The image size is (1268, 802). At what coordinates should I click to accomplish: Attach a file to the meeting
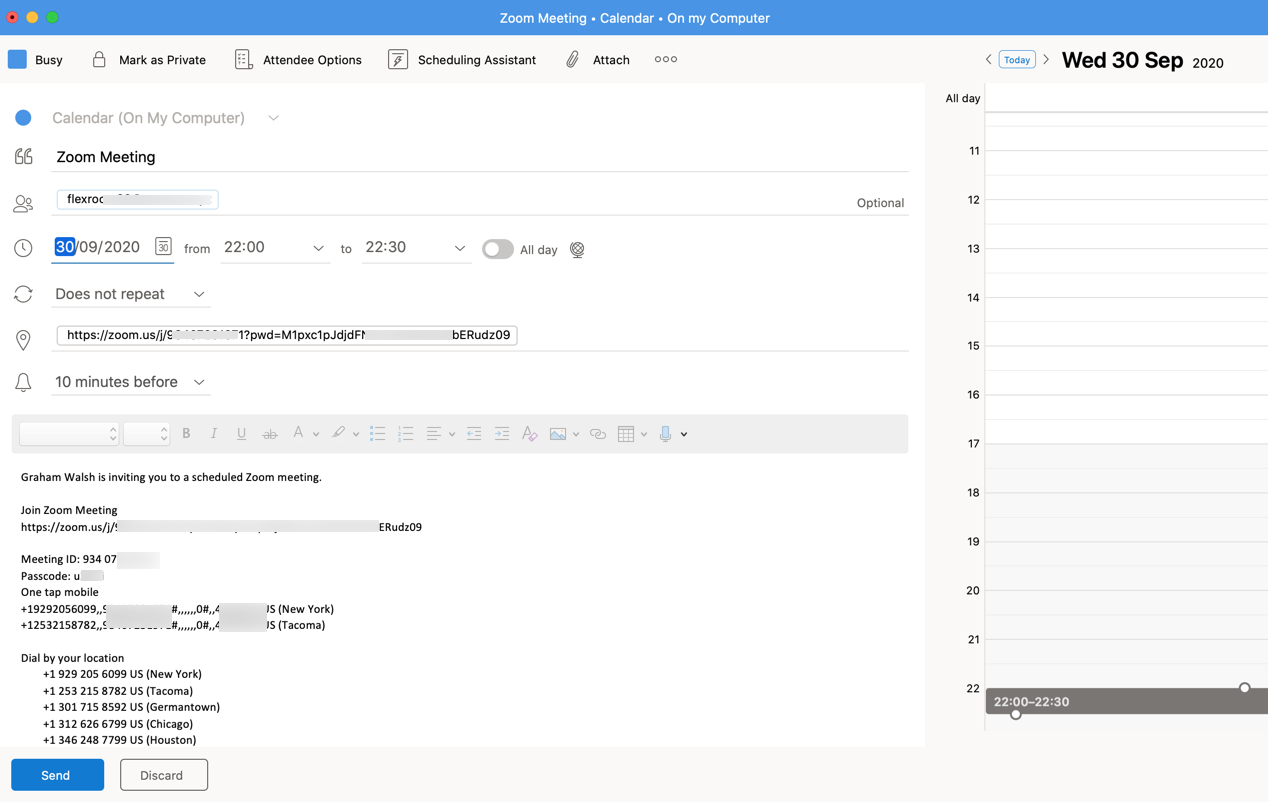[597, 59]
